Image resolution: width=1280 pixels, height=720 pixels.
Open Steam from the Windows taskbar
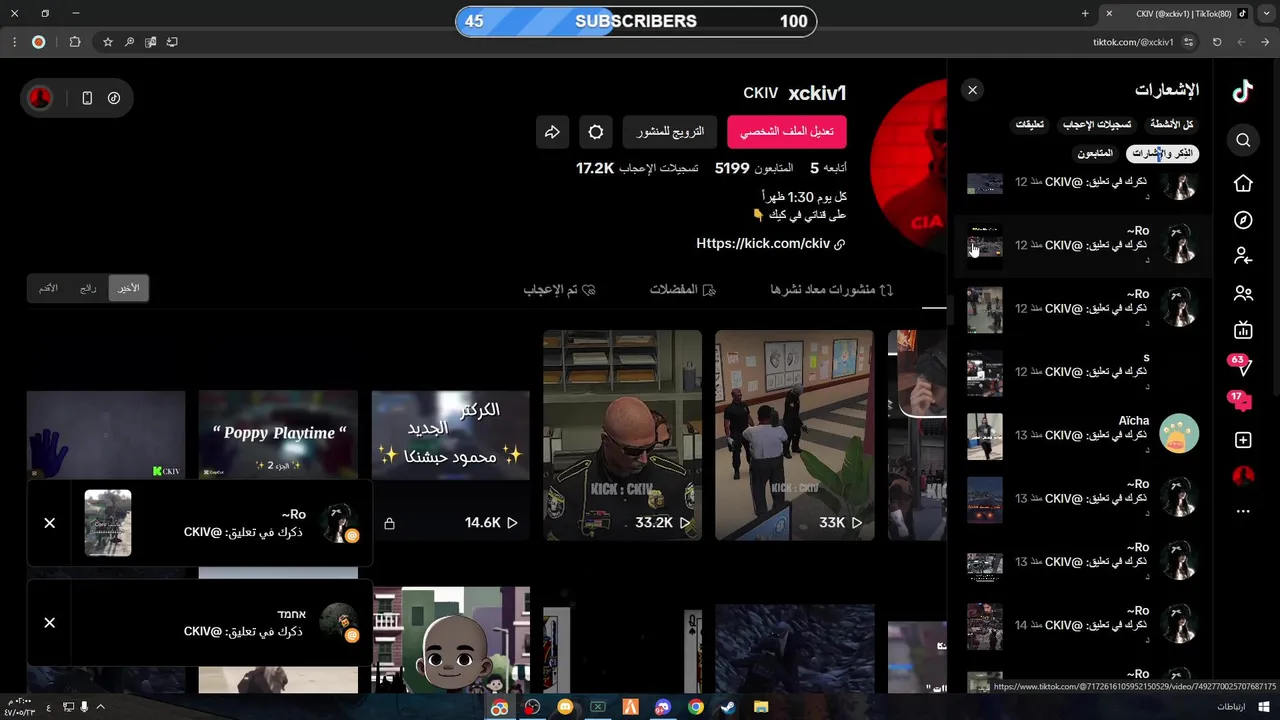coord(728,707)
